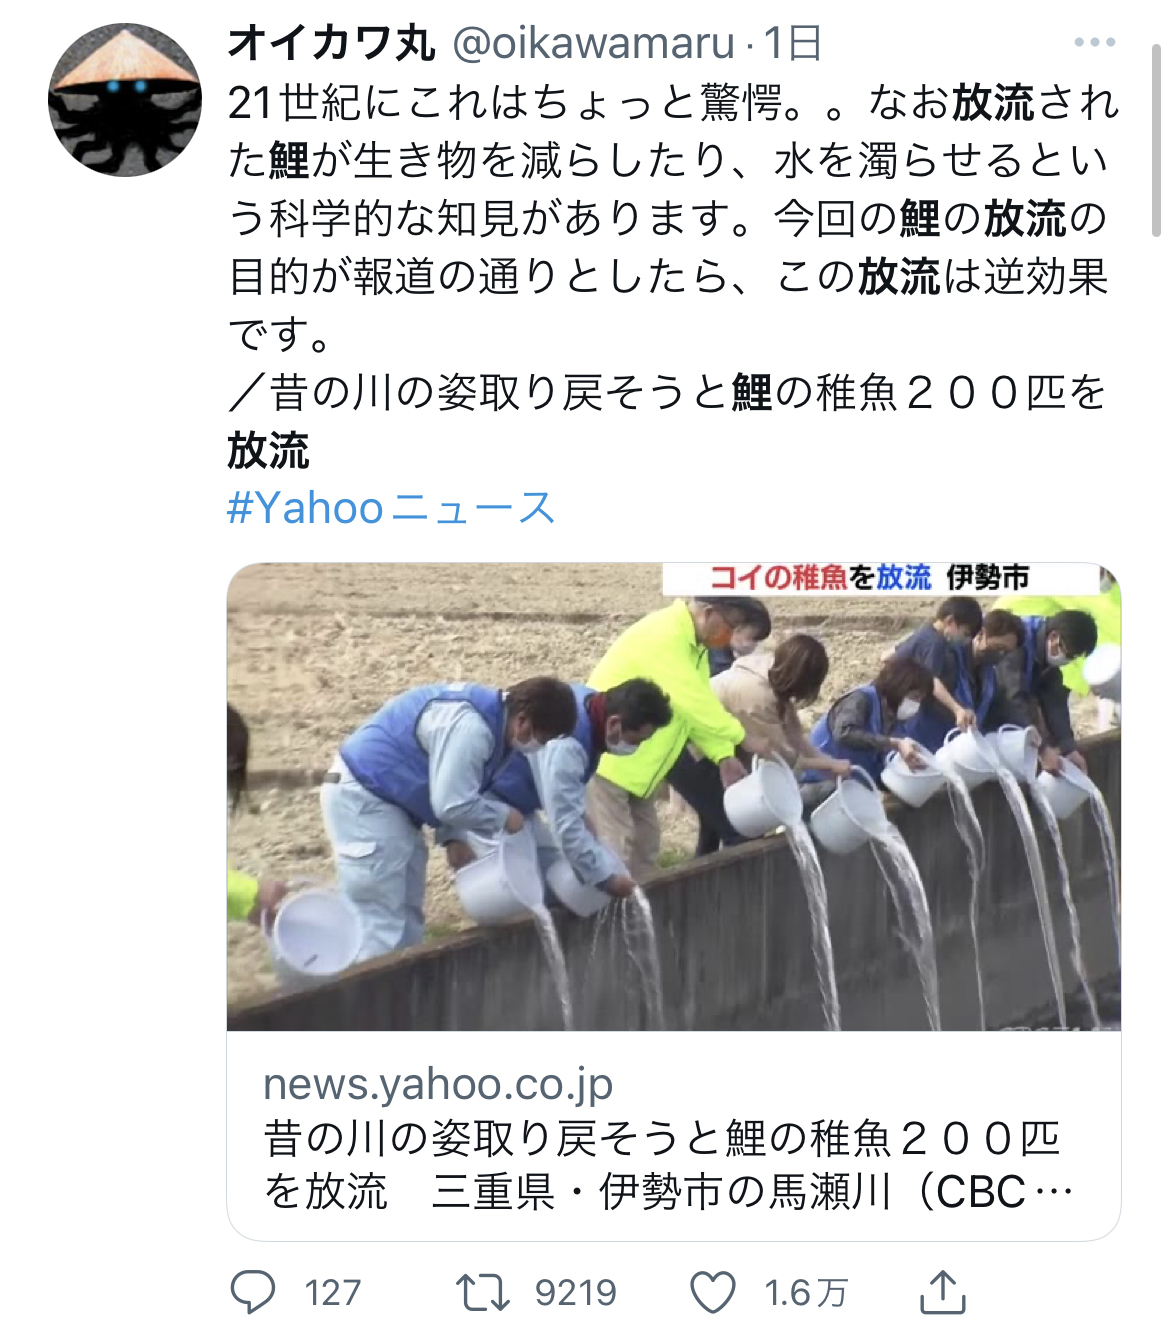This screenshot has width=1170, height=1328.
Task: Click the scrollbar on right edge
Action: pos(1157,140)
